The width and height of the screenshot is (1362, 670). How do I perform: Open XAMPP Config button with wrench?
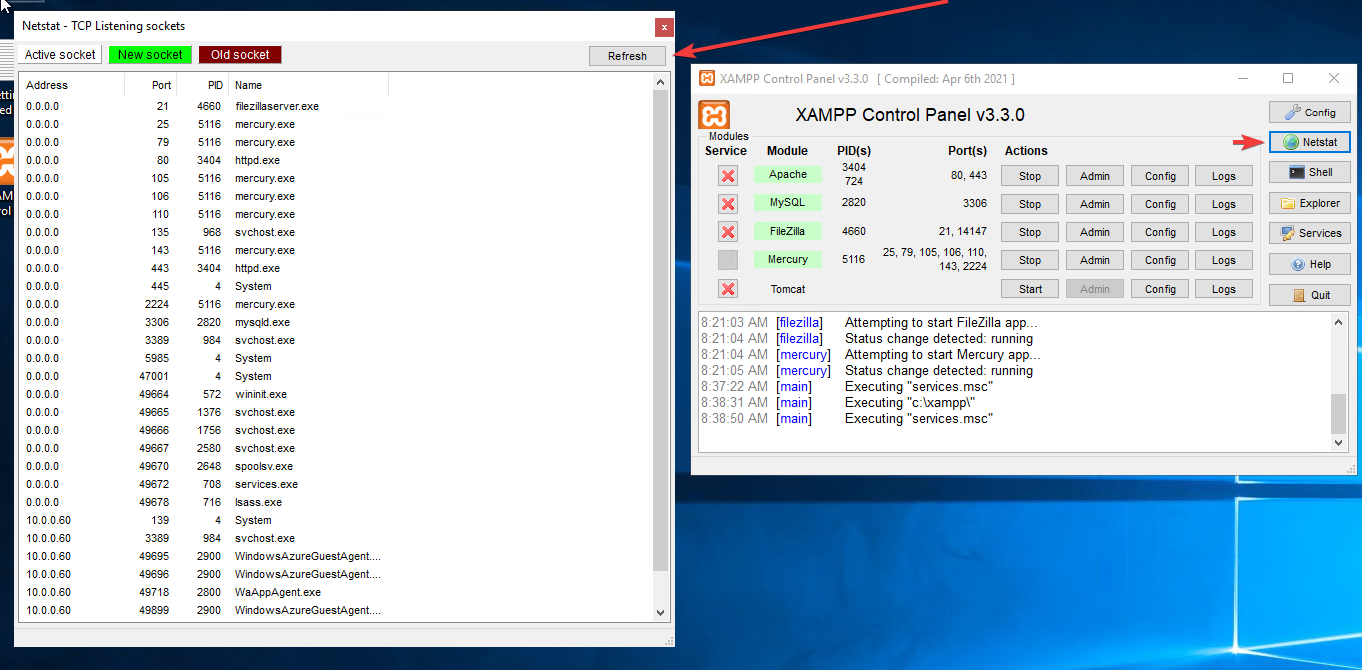coord(1309,112)
